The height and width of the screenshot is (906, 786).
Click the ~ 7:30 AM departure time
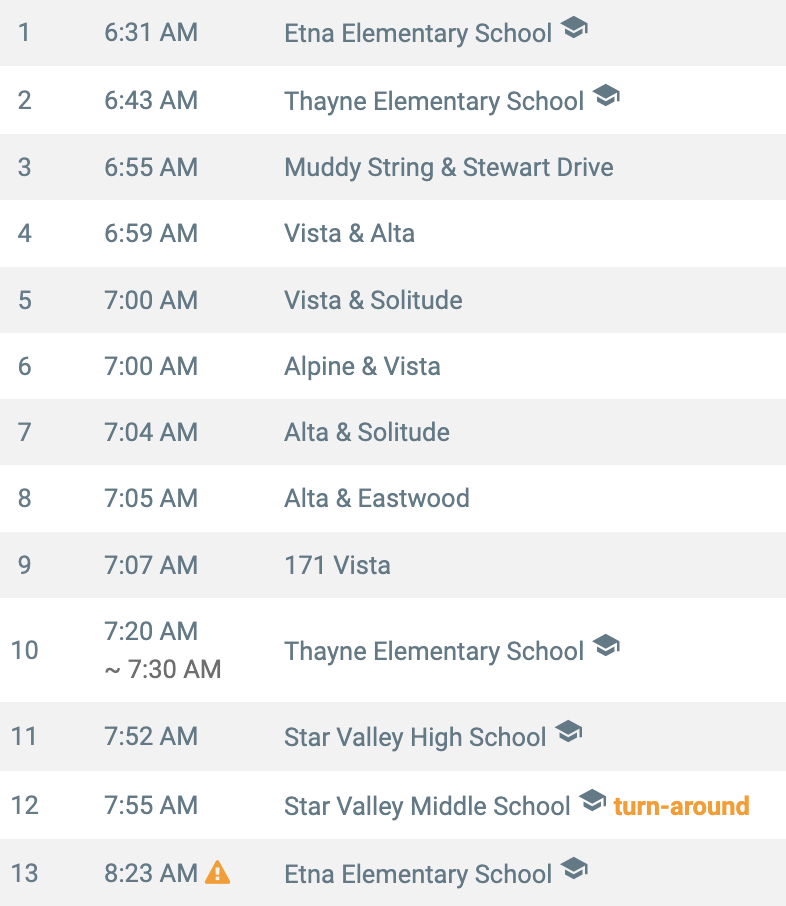[163, 669]
